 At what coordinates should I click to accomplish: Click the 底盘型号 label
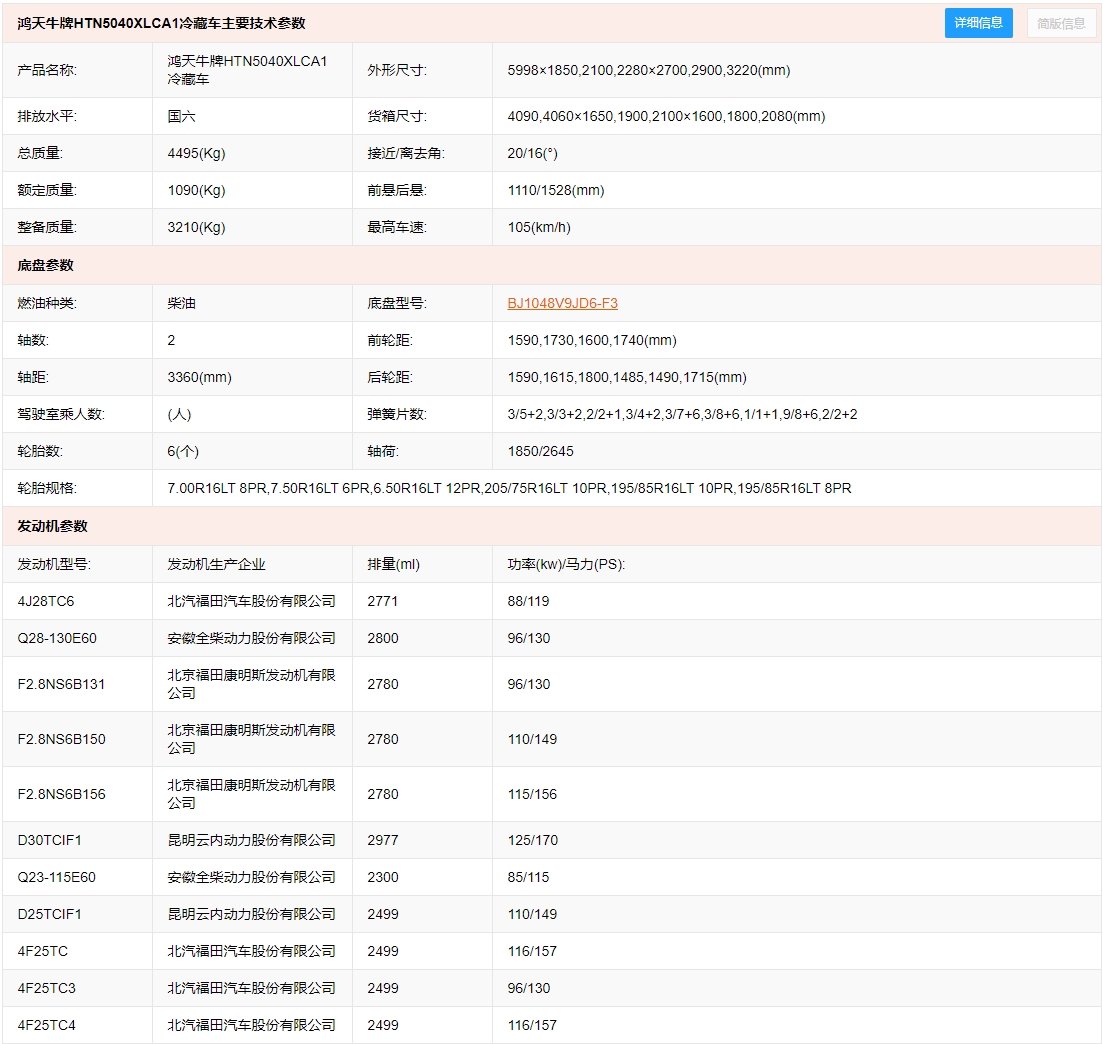coord(397,303)
